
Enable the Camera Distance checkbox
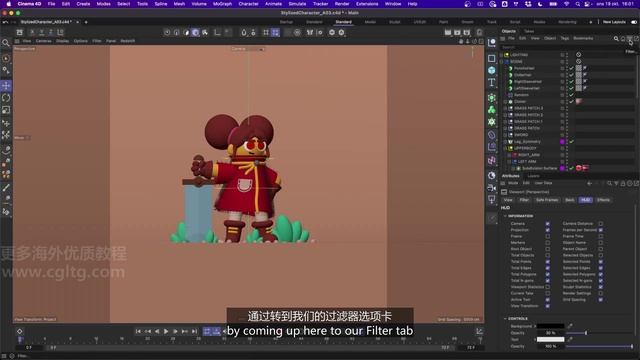(x=601, y=224)
